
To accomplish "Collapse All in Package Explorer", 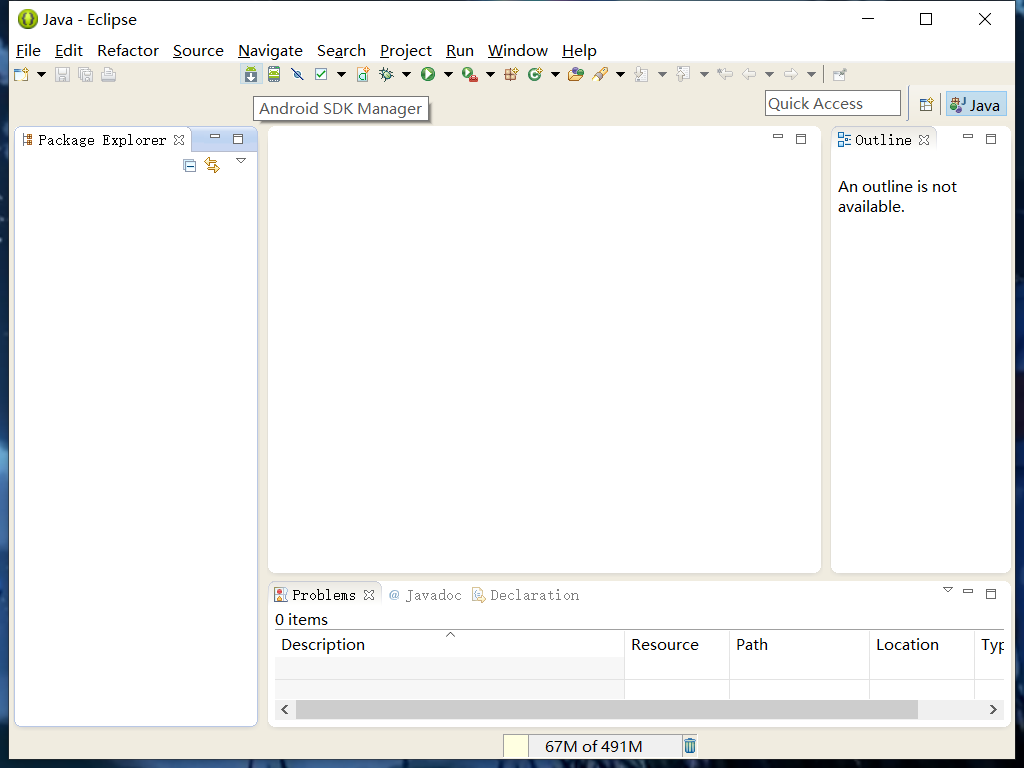I will pyautogui.click(x=189, y=166).
